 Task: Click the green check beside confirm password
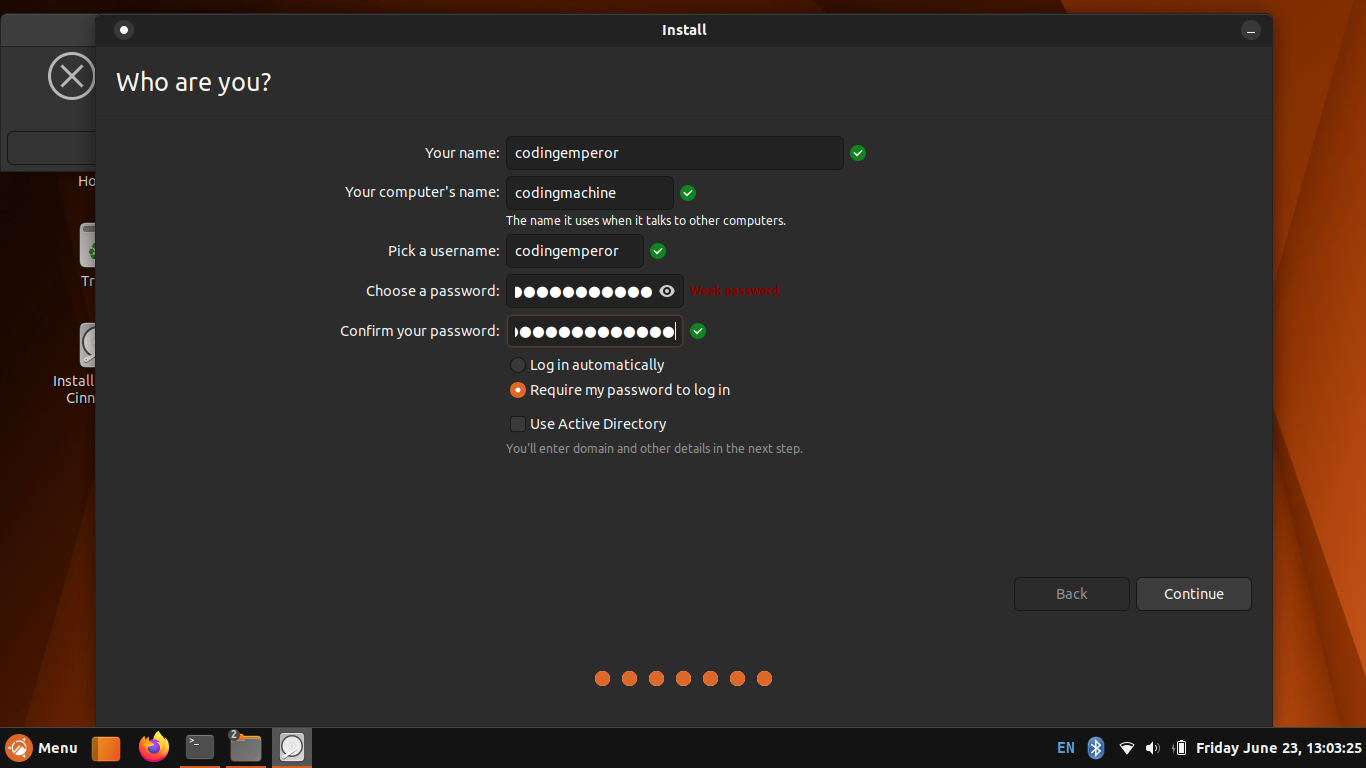pyautogui.click(x=698, y=331)
